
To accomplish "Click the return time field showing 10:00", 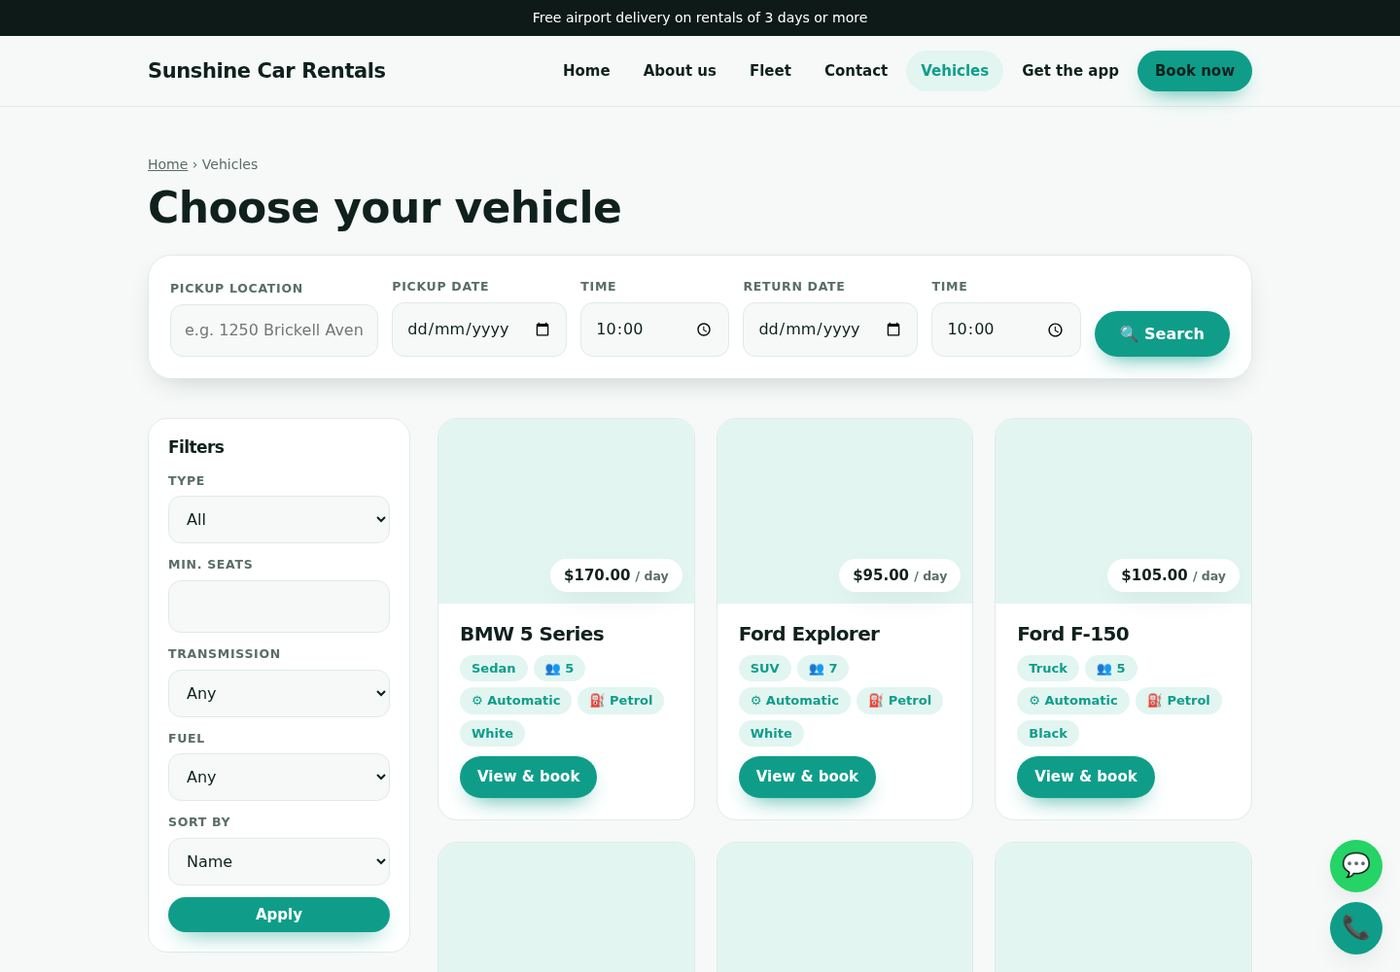I will point(1006,330).
